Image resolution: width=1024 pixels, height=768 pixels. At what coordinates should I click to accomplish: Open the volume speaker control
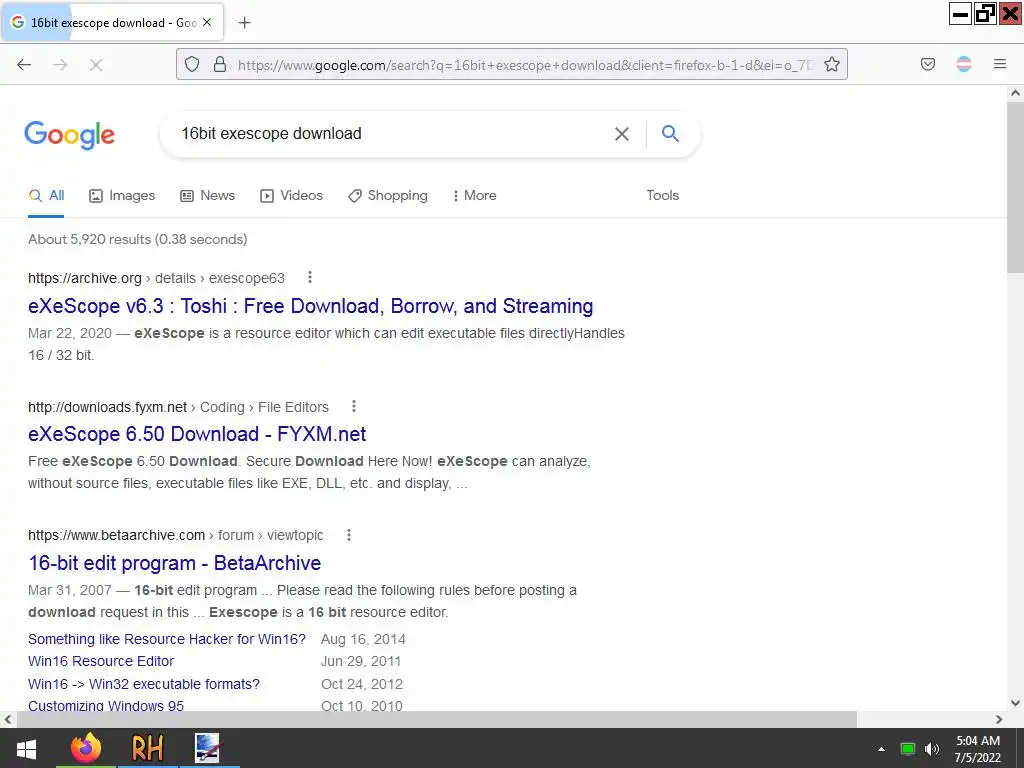[x=932, y=749]
